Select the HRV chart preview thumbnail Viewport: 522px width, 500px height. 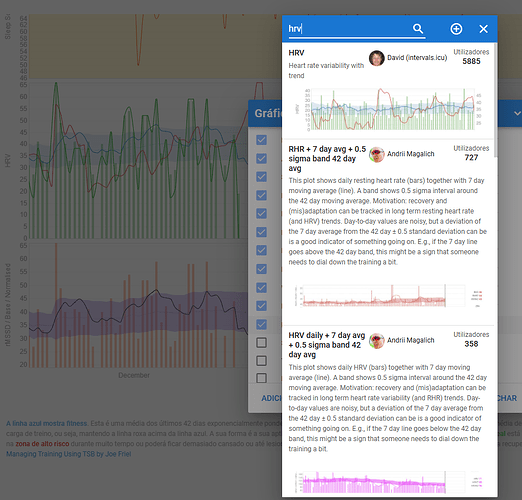[389, 109]
